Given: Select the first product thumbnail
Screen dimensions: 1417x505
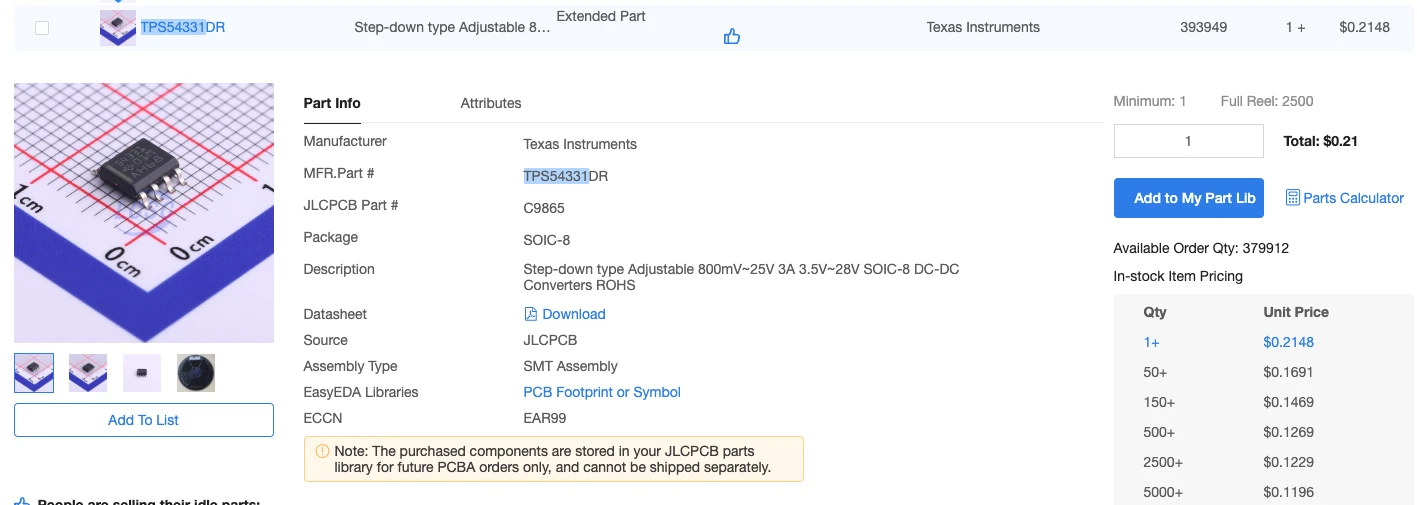Looking at the screenshot, I should click(34, 373).
